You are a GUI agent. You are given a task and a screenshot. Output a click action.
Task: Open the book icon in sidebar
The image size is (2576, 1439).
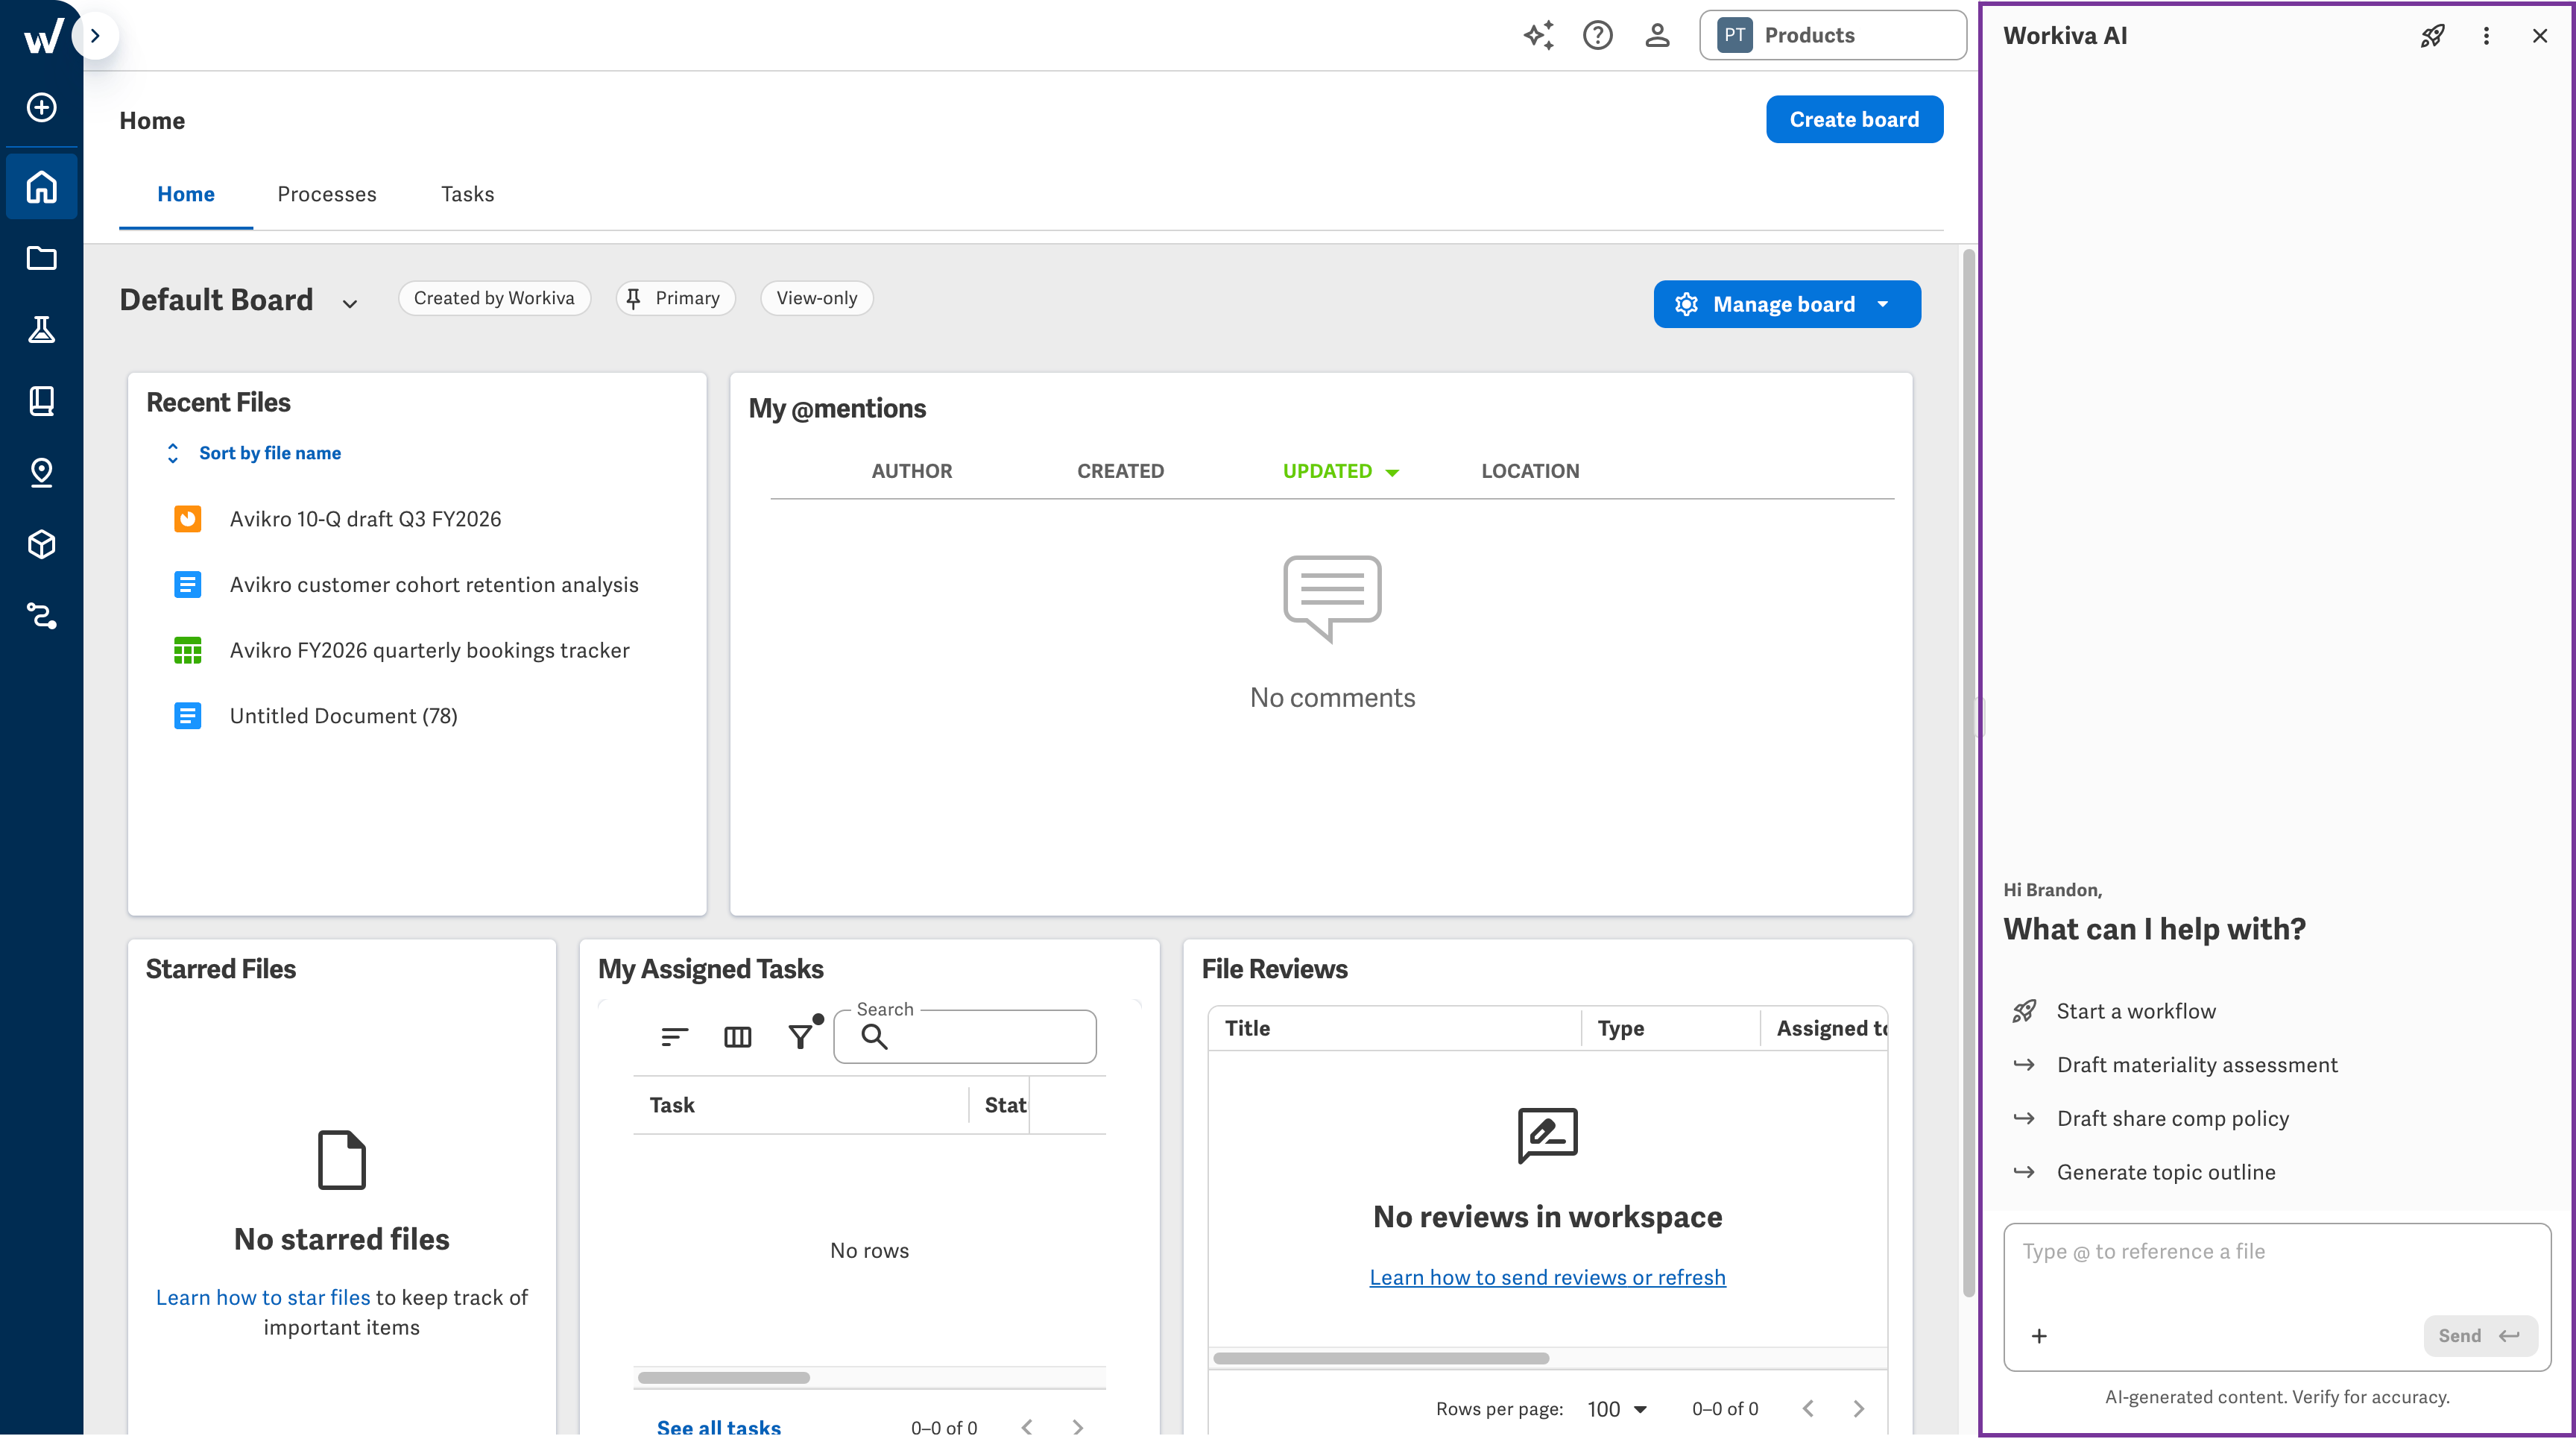click(42, 401)
